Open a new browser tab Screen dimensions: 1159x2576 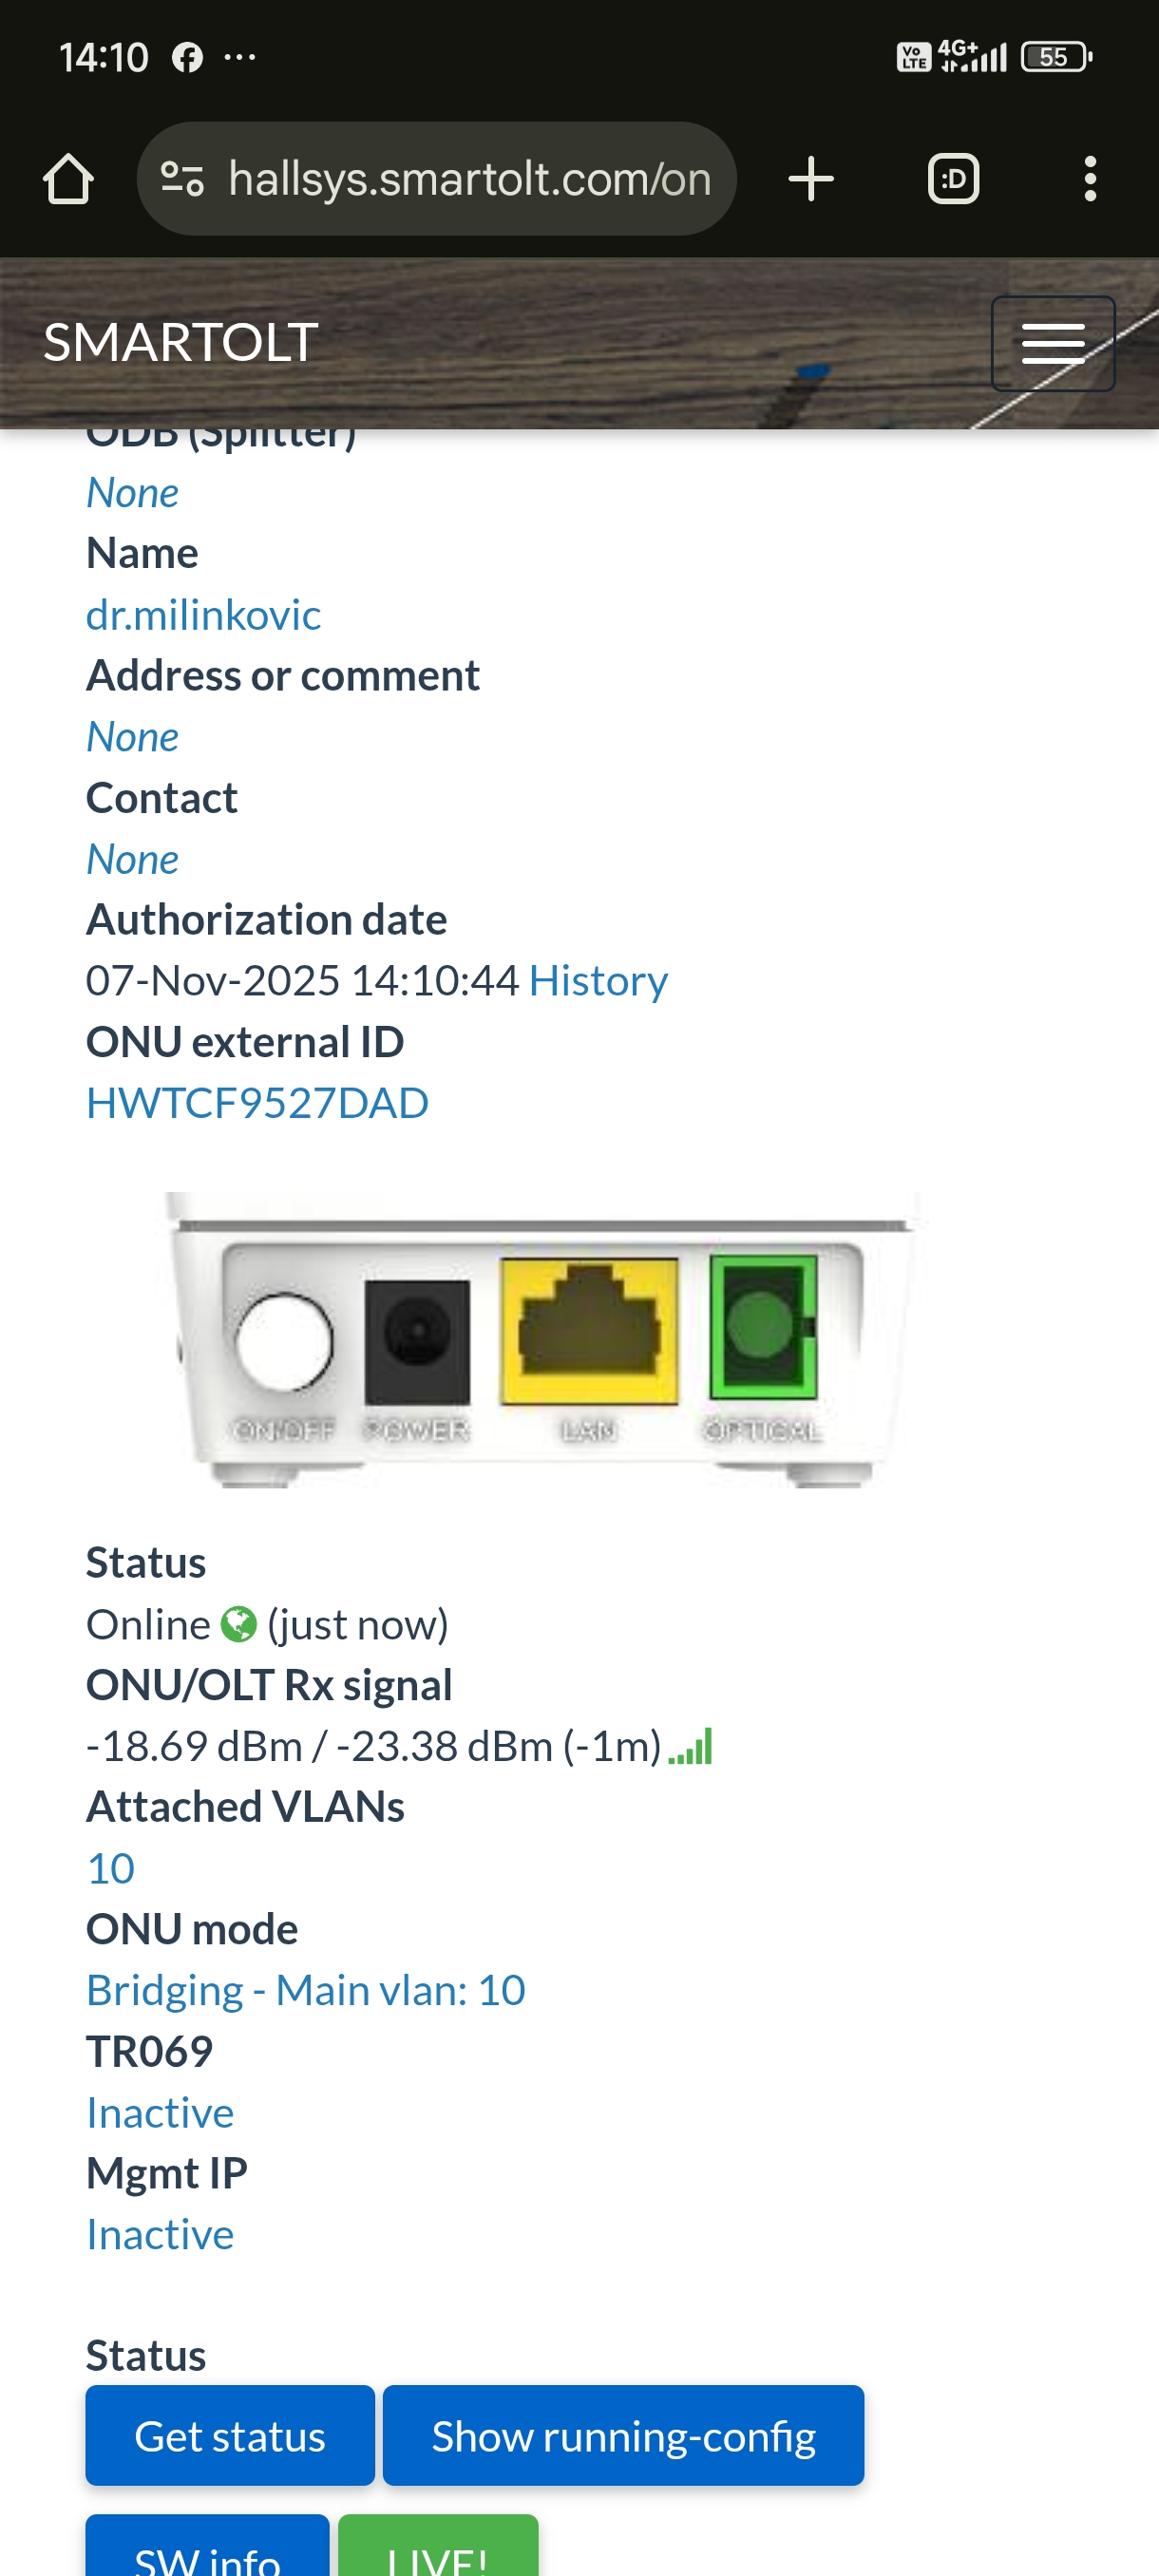coord(810,179)
